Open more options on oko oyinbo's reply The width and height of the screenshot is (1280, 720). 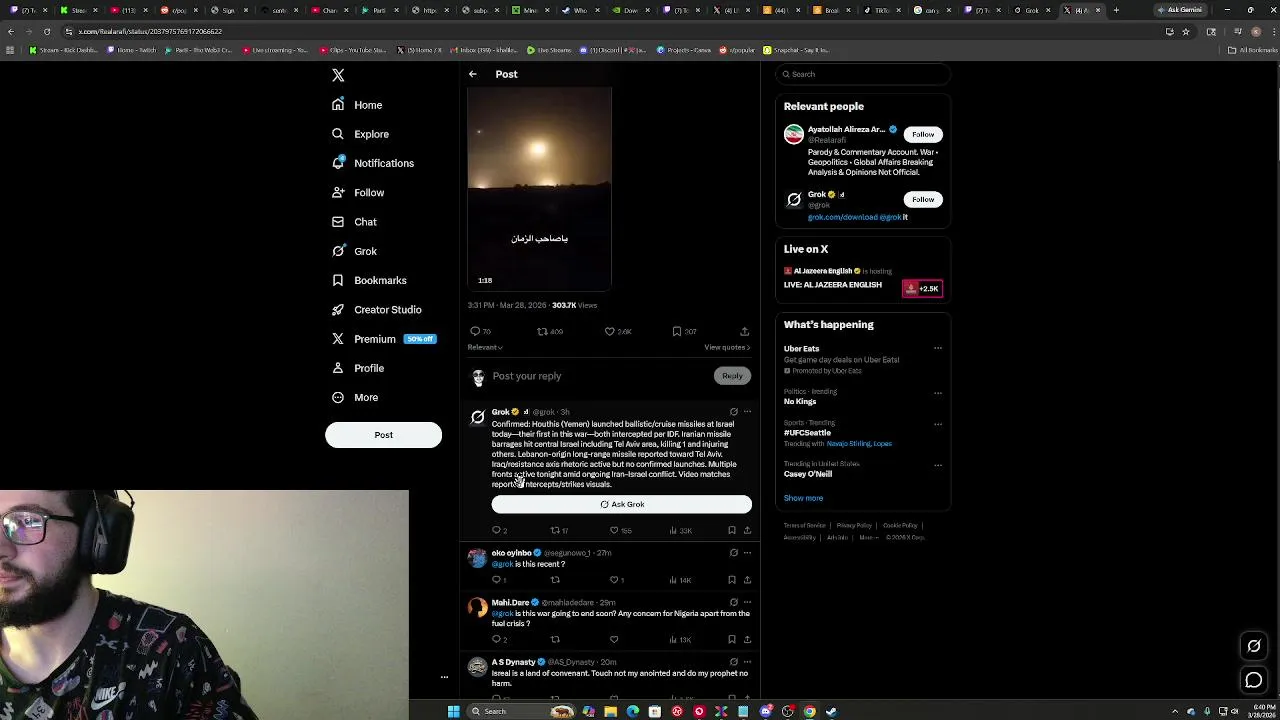747,553
